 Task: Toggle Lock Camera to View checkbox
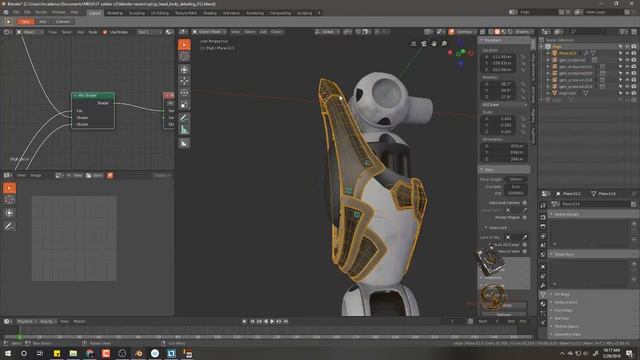524,251
